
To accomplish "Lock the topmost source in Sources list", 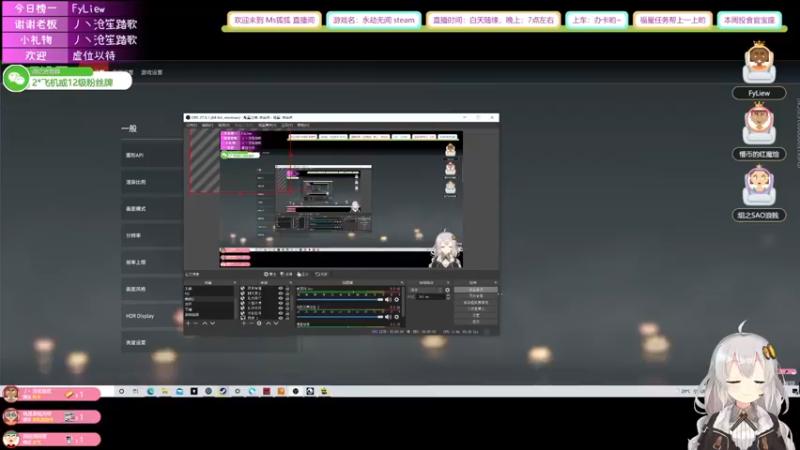I will (287, 288).
